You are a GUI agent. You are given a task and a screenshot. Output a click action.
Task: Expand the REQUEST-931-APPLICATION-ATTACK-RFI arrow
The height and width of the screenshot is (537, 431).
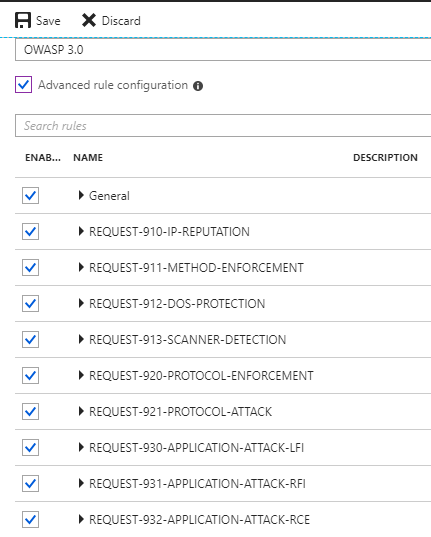[81, 483]
